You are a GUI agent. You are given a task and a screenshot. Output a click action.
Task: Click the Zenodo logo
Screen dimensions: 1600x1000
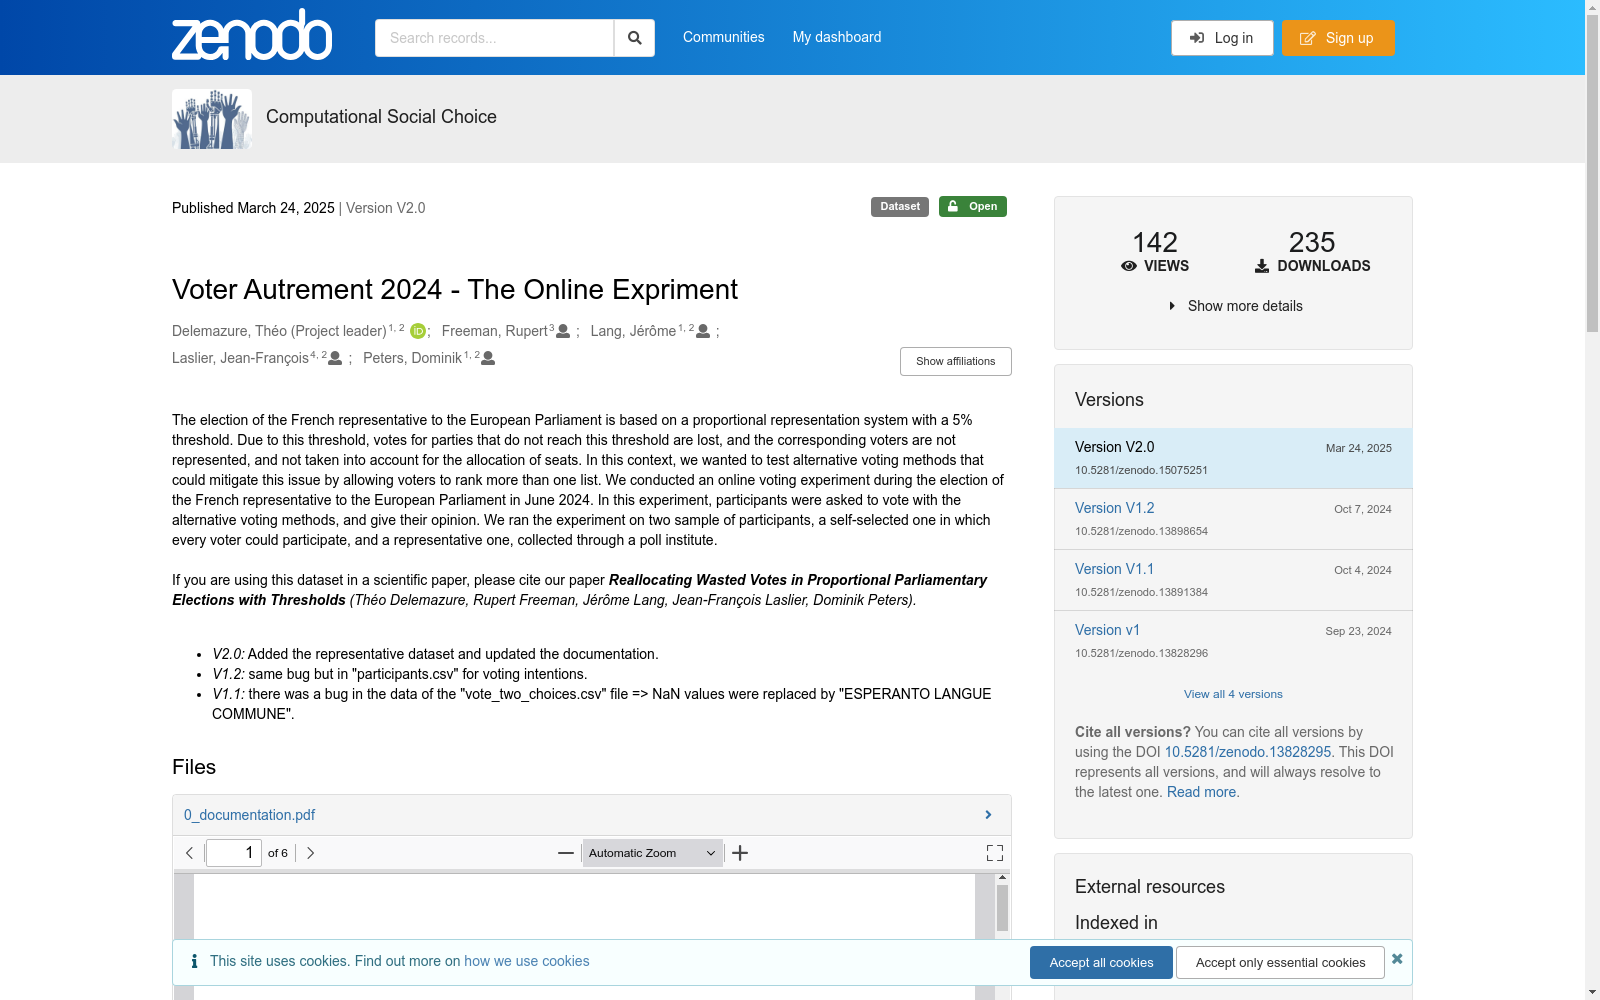coord(252,35)
